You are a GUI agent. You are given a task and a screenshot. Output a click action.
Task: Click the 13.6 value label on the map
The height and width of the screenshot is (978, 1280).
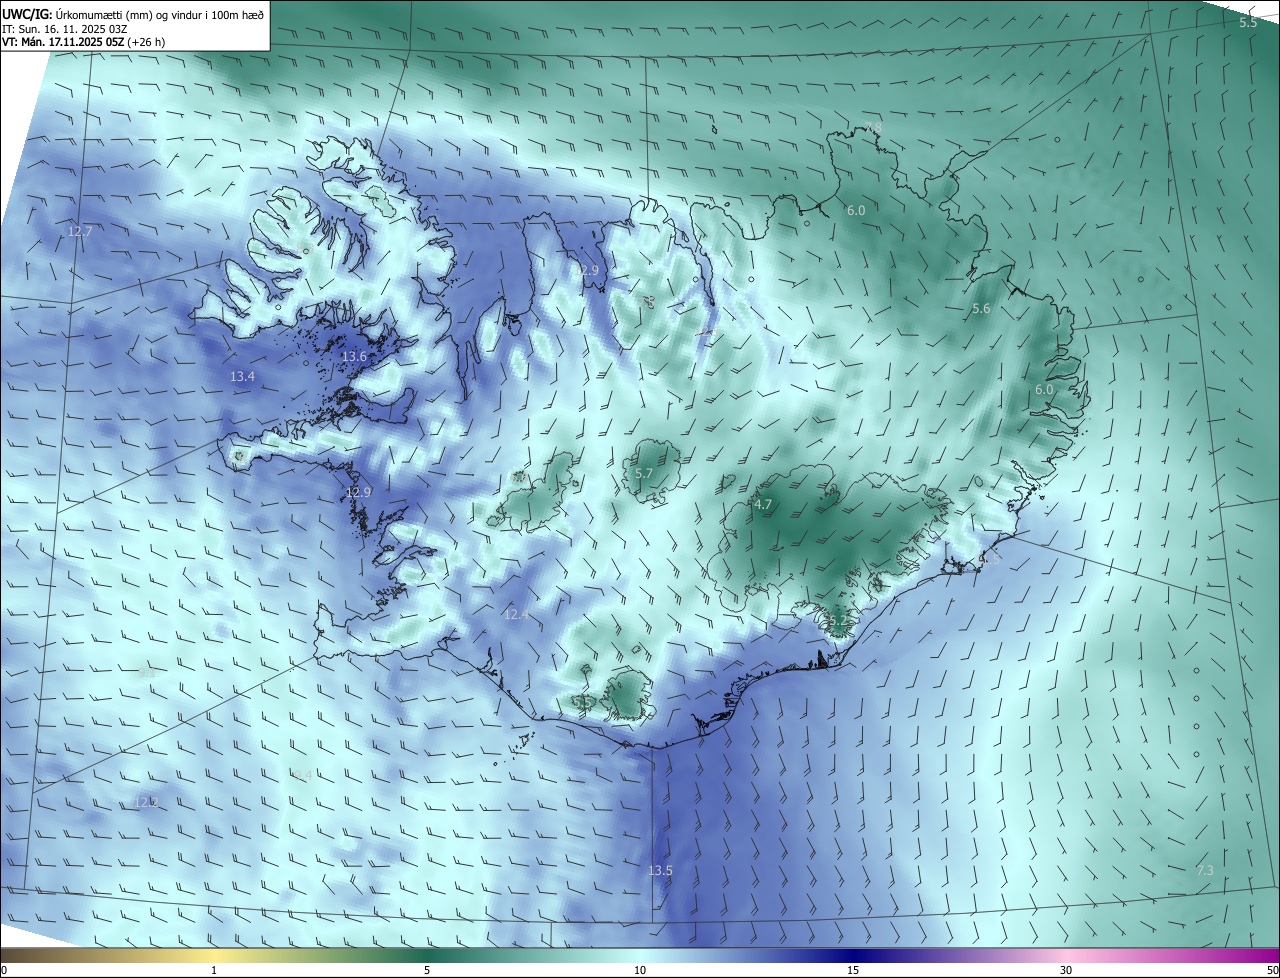coord(354,356)
